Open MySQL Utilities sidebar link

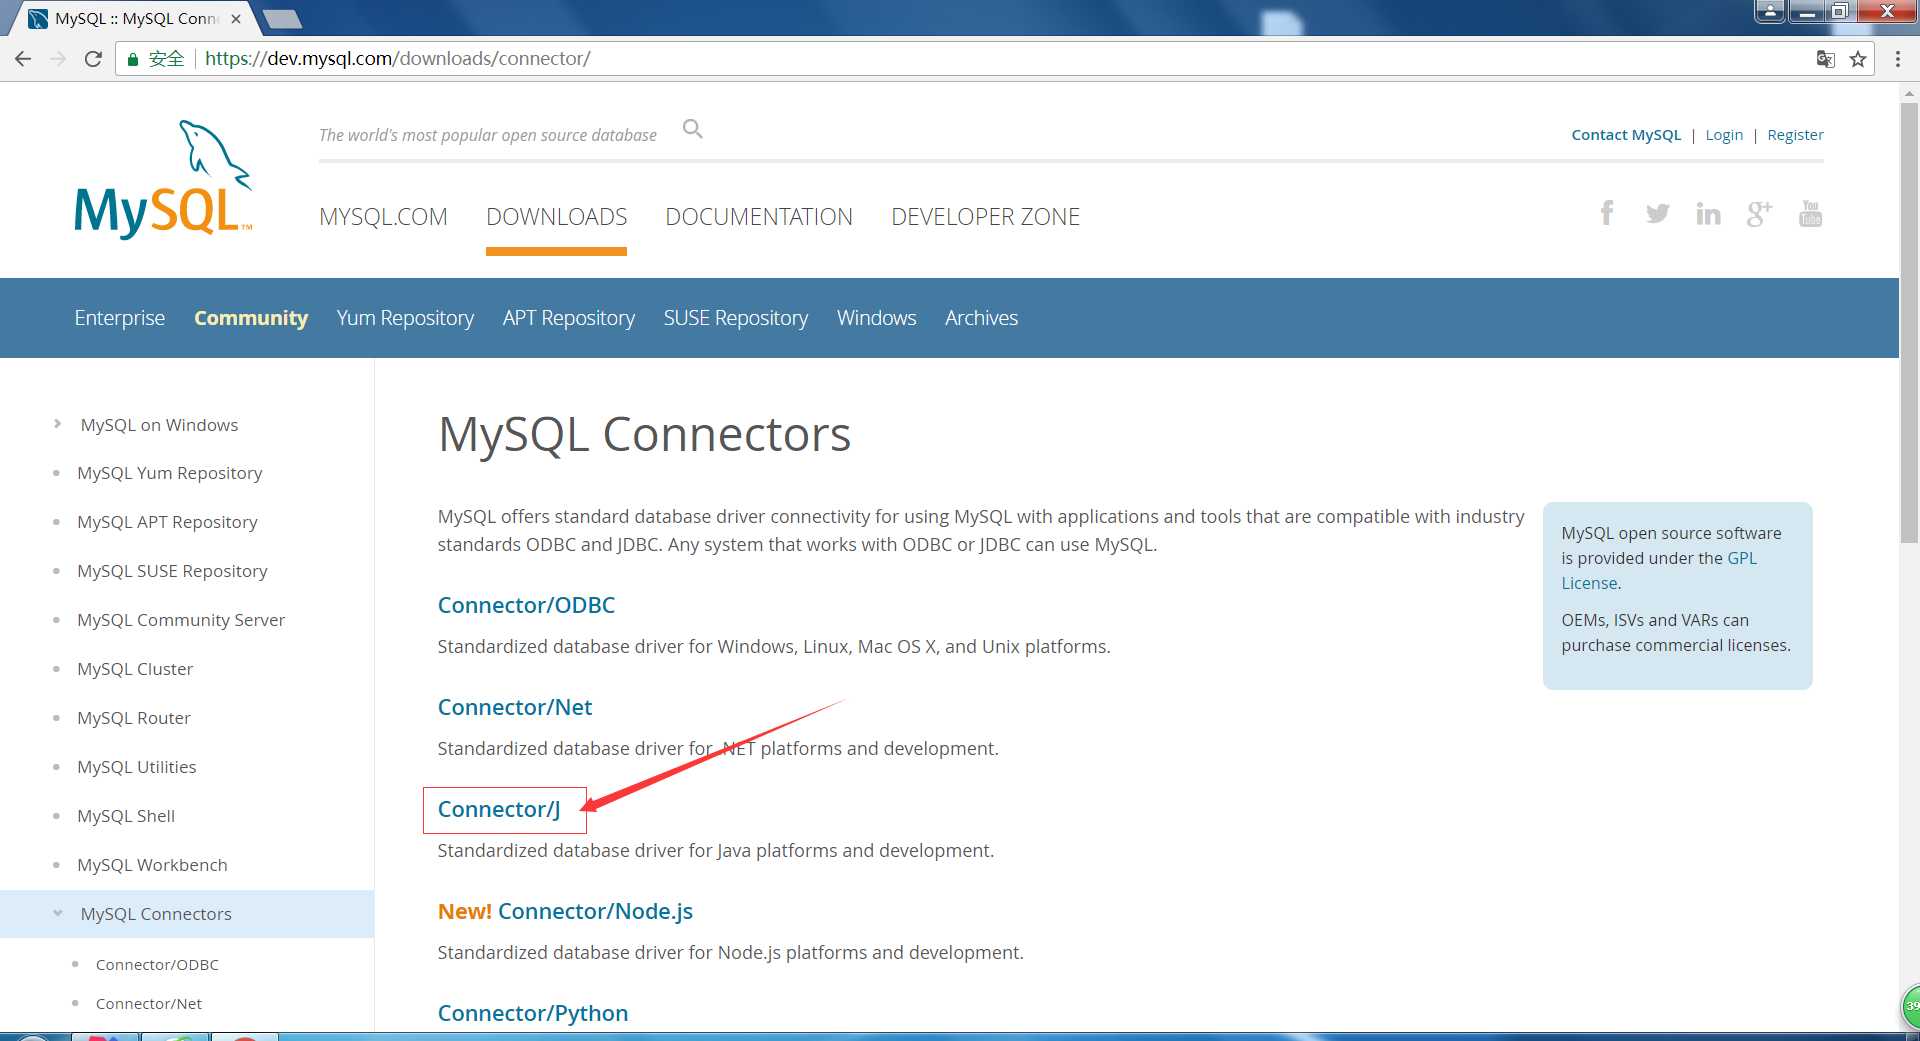coord(137,767)
